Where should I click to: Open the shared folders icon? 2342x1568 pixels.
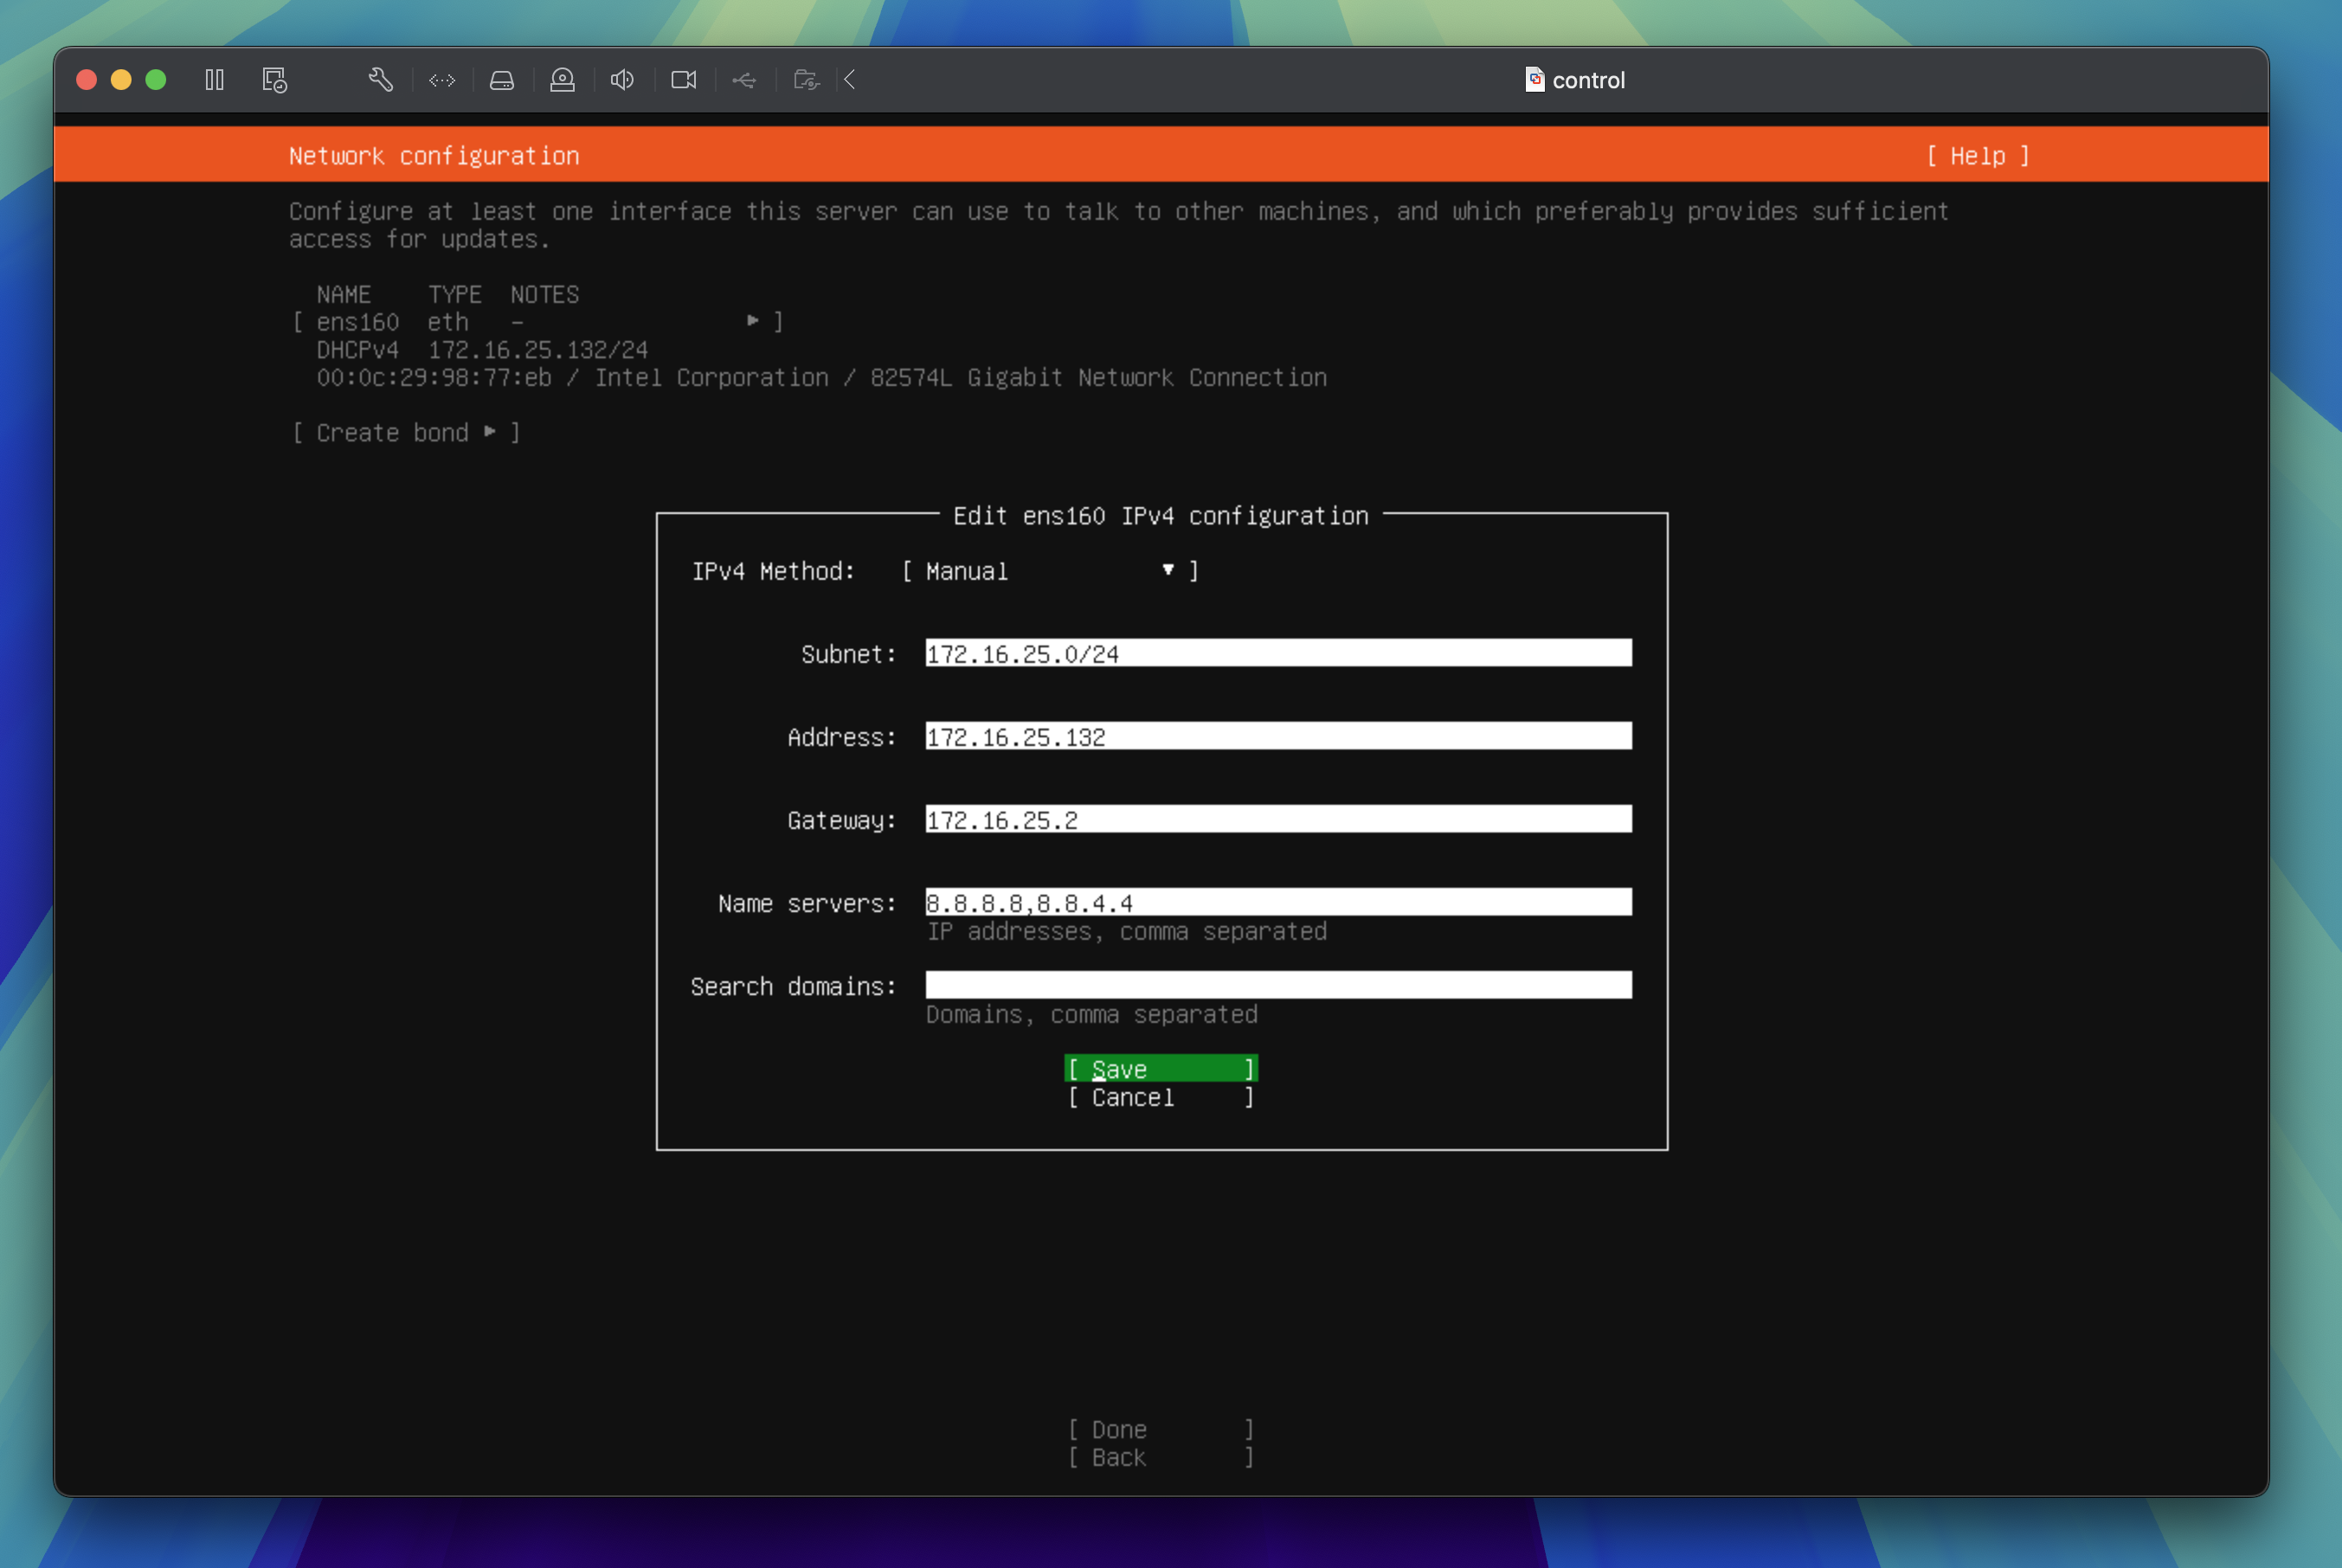click(x=806, y=80)
